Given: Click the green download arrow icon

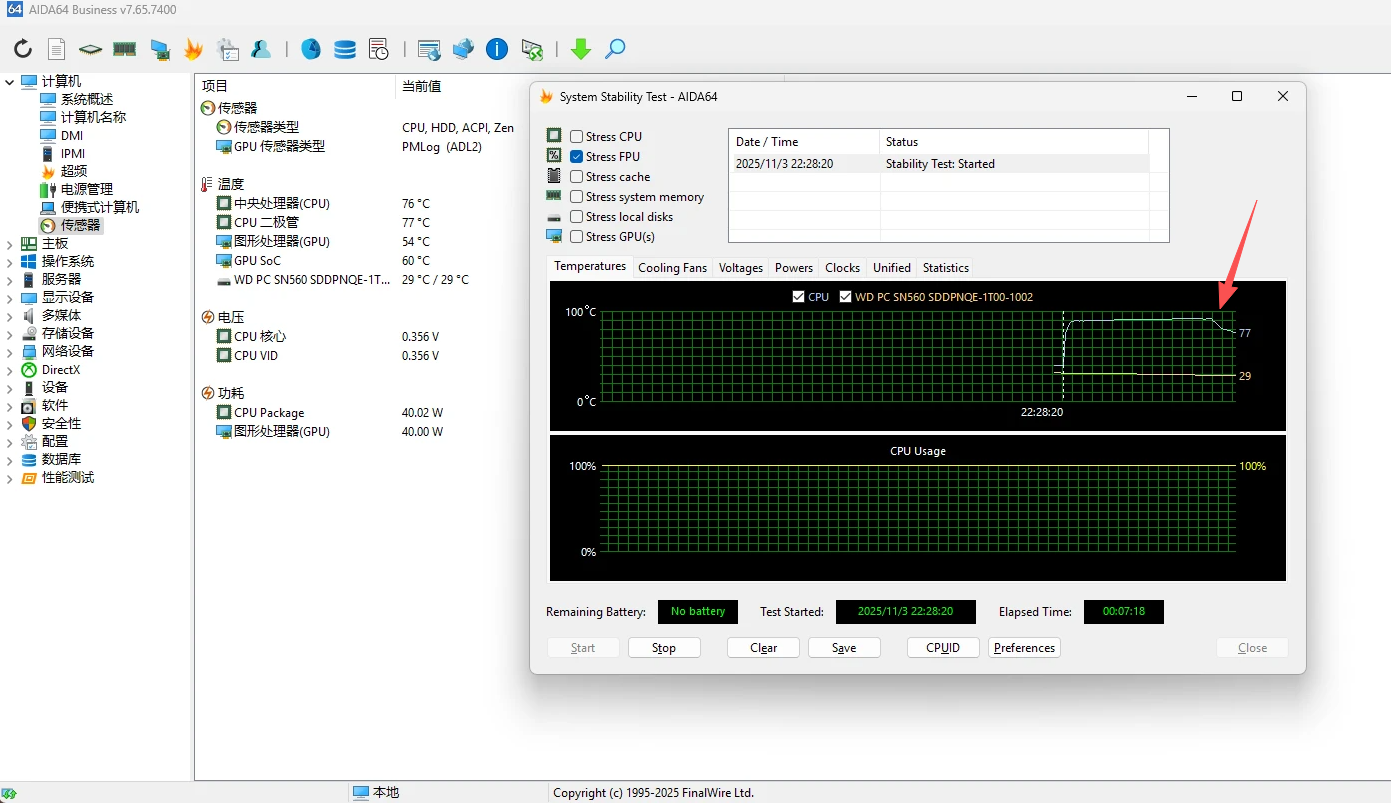Looking at the screenshot, I should tap(581, 49).
